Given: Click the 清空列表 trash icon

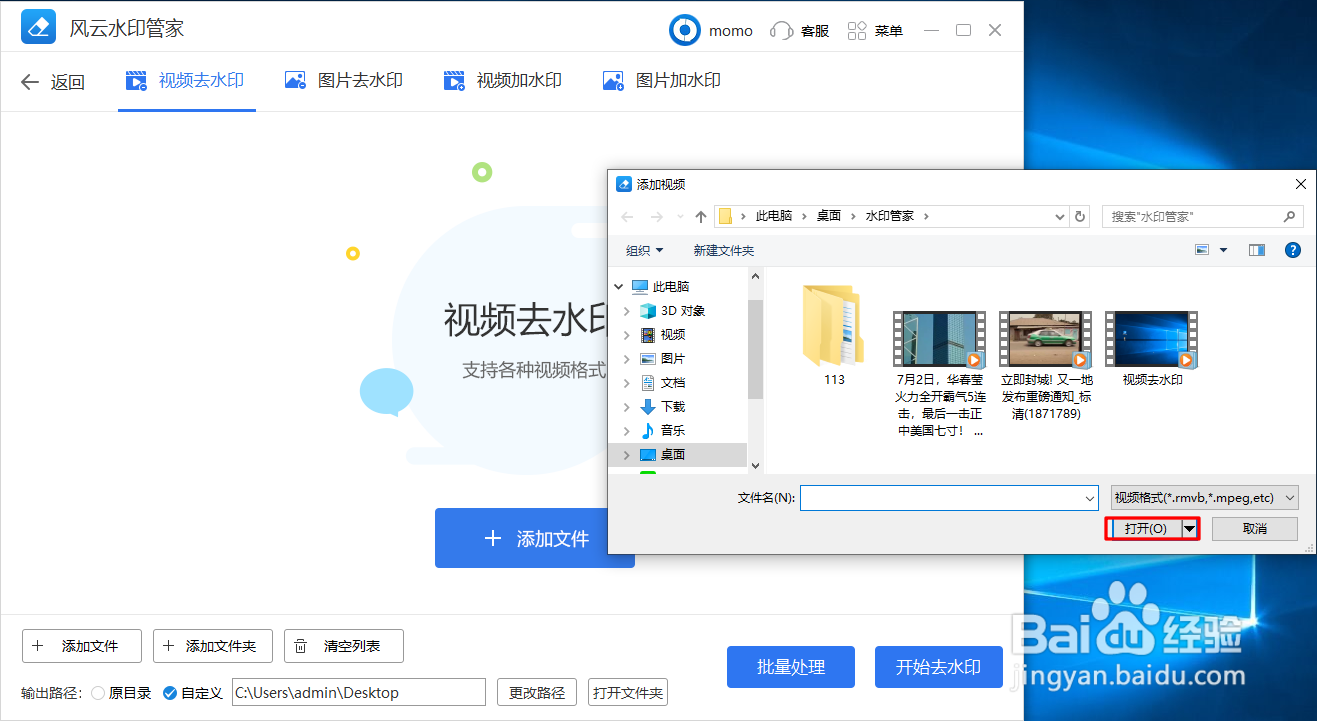Looking at the screenshot, I should 301,645.
